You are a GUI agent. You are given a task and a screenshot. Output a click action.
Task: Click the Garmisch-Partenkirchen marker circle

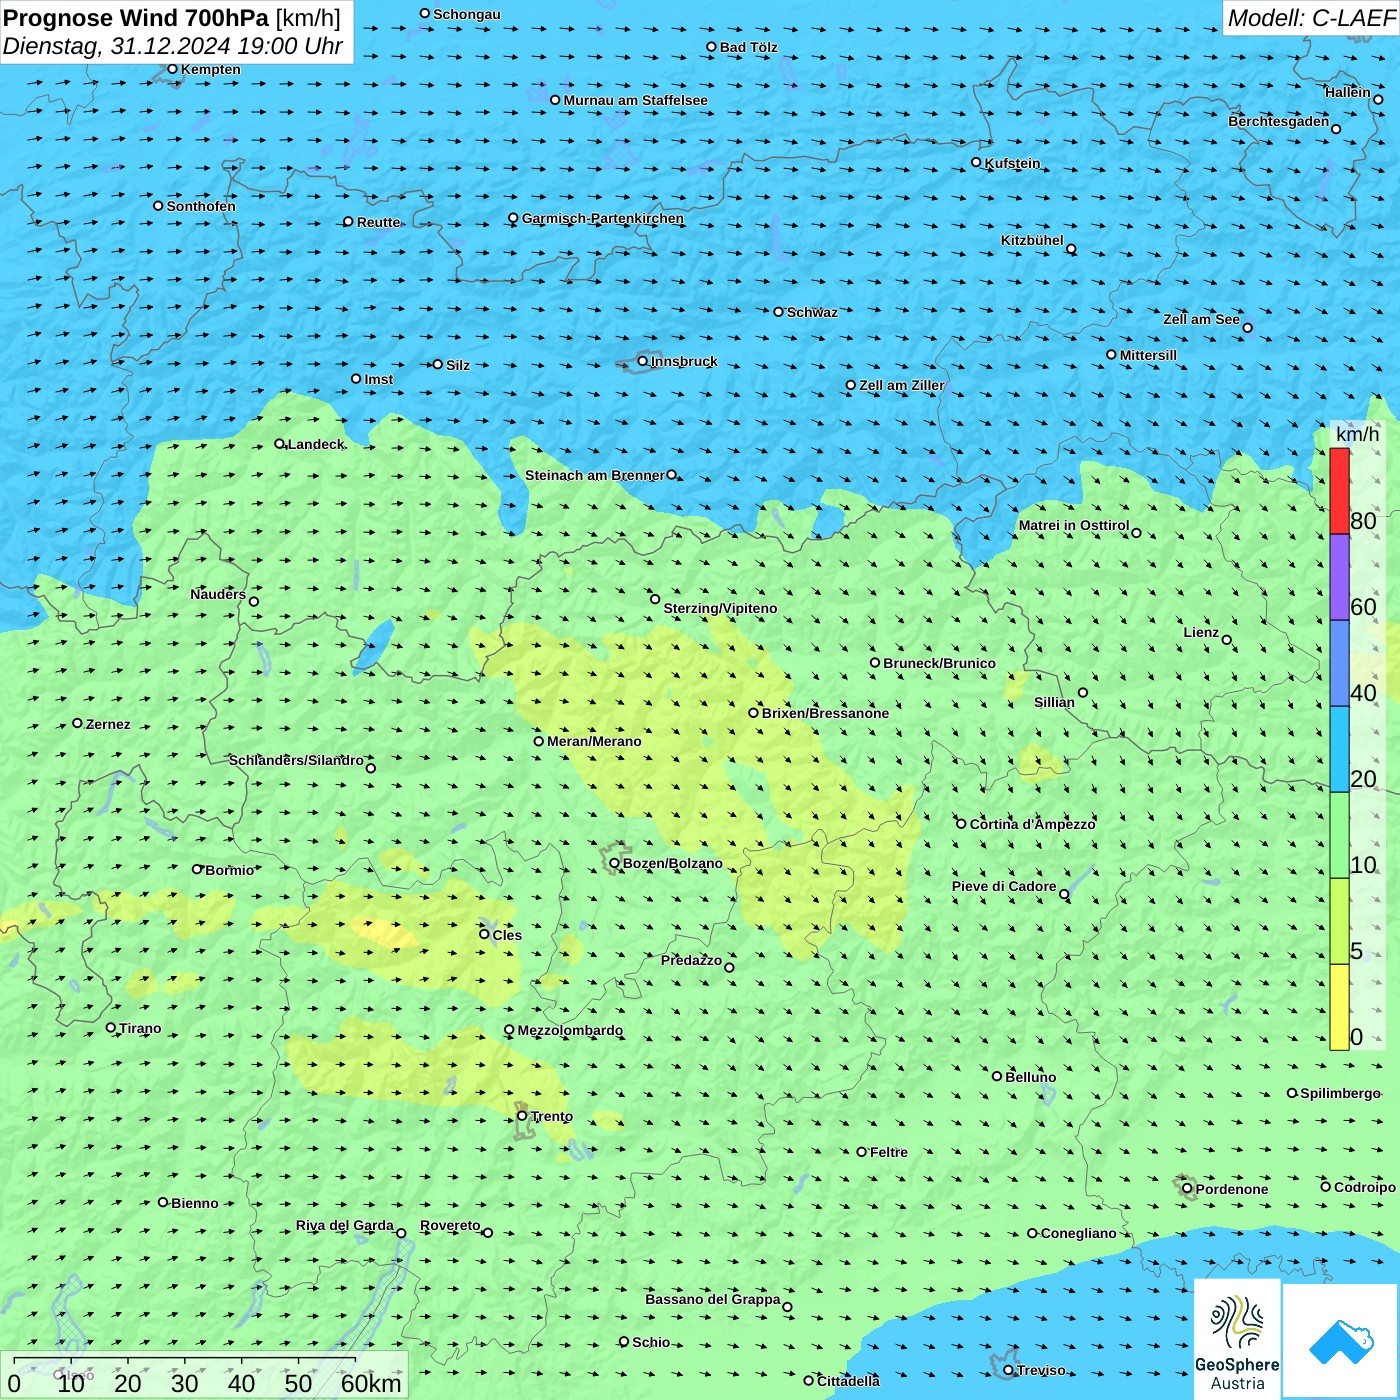(x=513, y=218)
